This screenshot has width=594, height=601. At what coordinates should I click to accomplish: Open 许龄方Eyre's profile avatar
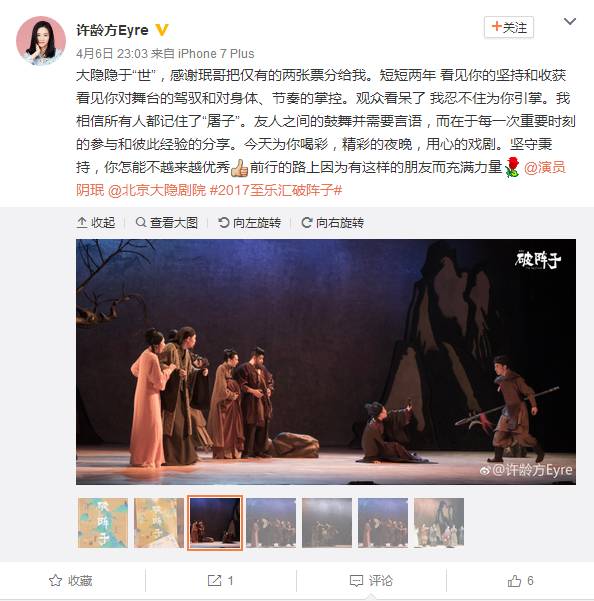(41, 41)
